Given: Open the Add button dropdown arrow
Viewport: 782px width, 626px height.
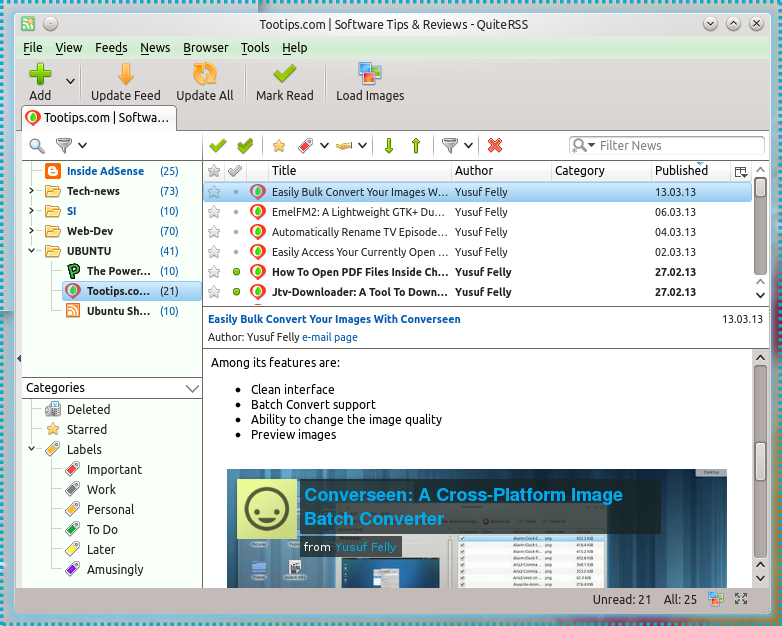Looking at the screenshot, I should coord(70,81).
